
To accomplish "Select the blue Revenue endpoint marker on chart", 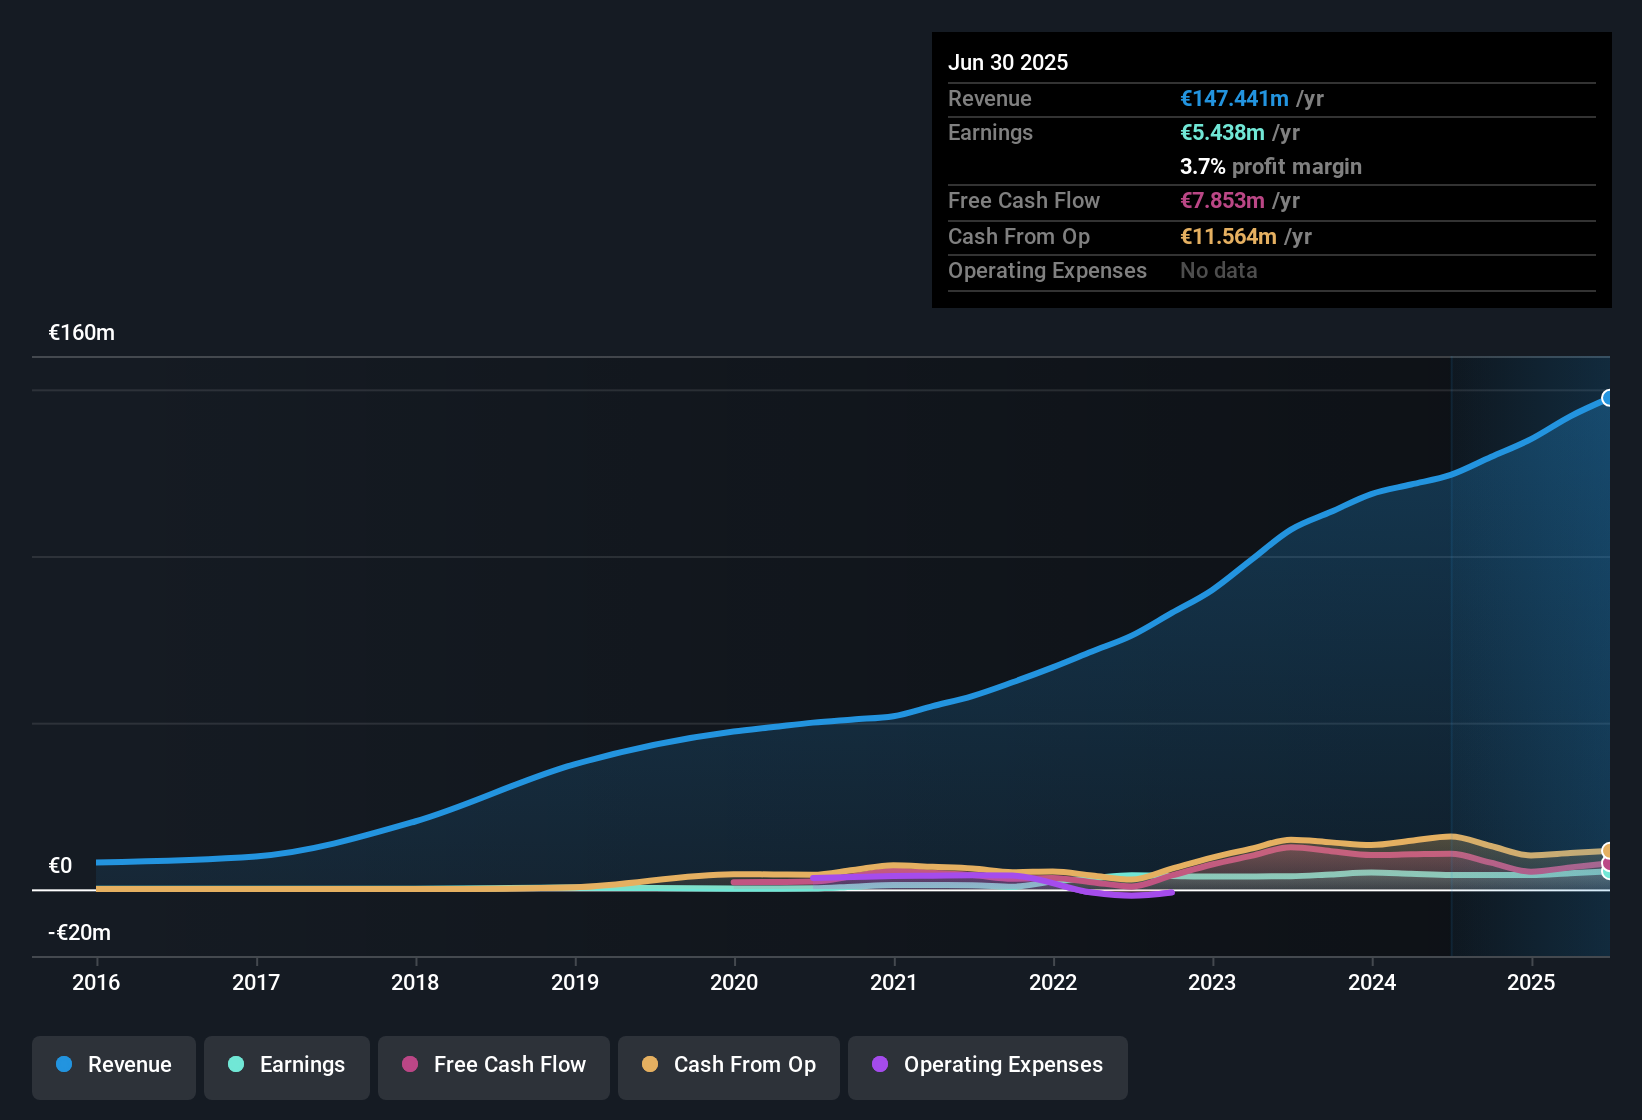I will pos(1608,398).
